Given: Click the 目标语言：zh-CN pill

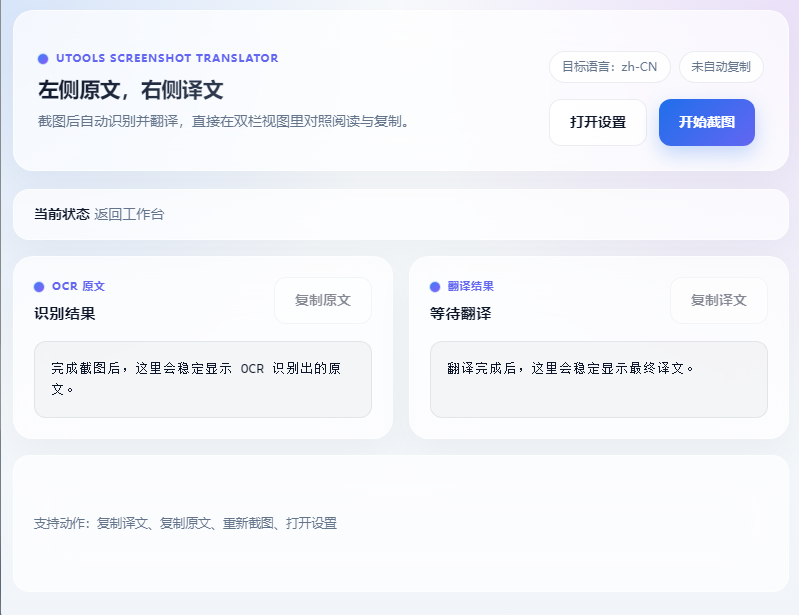Looking at the screenshot, I should tap(609, 67).
